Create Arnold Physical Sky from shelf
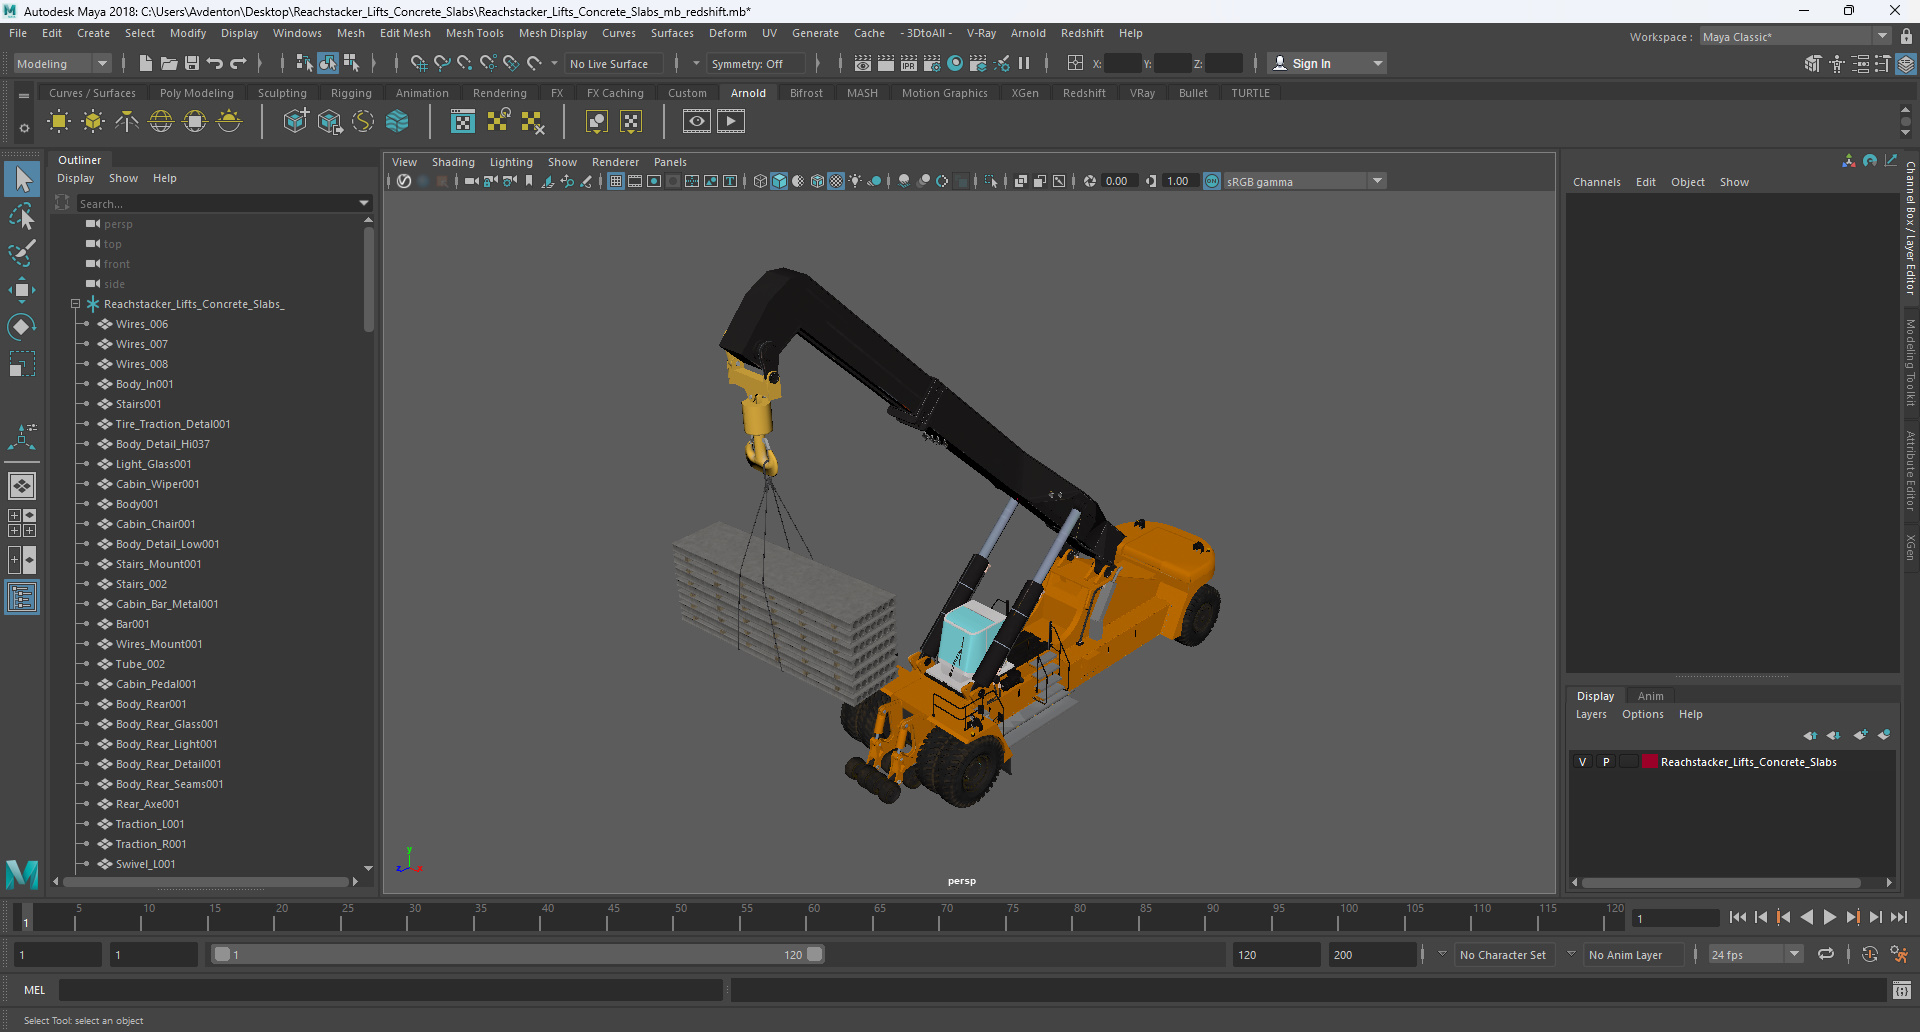 point(229,122)
